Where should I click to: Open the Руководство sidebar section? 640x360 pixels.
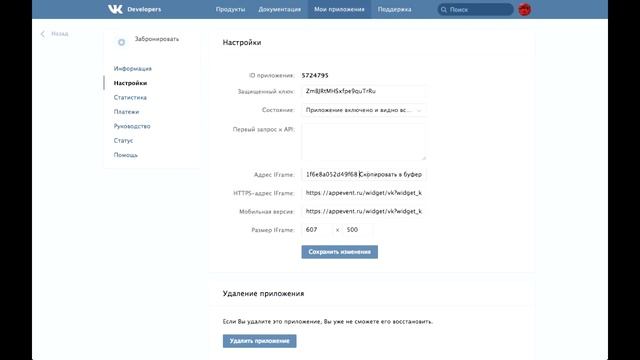click(132, 126)
